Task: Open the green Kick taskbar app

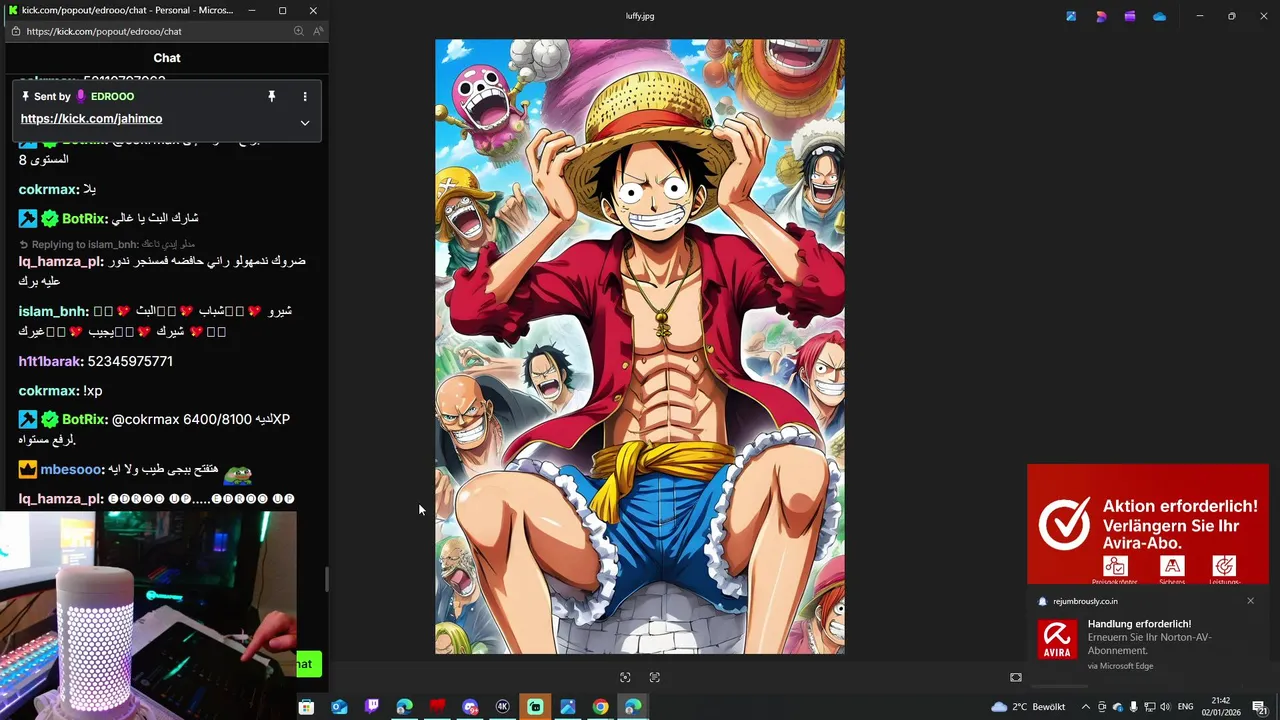Action: [x=535, y=707]
